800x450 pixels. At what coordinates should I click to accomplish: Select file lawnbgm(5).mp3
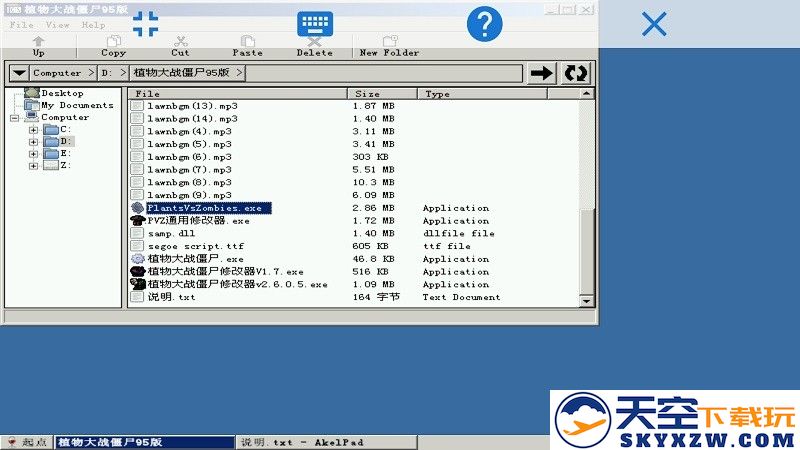click(189, 144)
